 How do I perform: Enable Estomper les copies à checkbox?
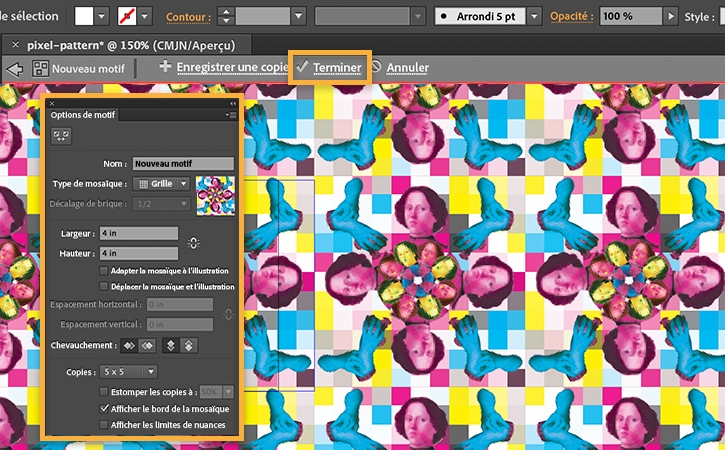coord(104,392)
